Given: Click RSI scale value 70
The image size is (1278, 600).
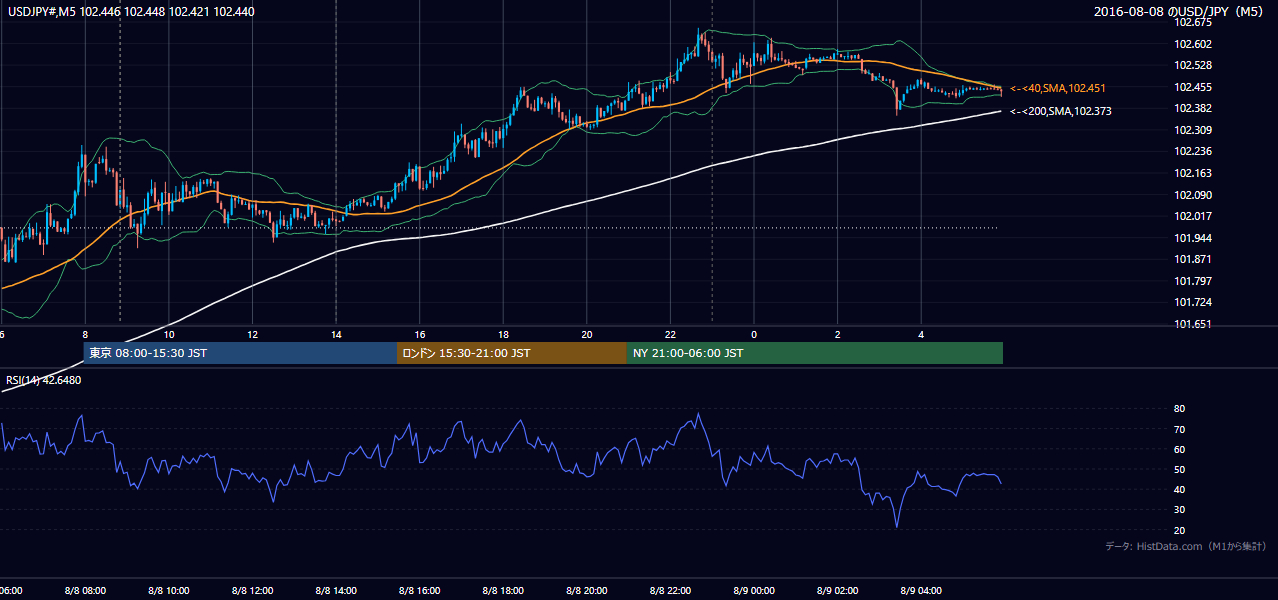Looking at the screenshot, I should coord(1179,429).
